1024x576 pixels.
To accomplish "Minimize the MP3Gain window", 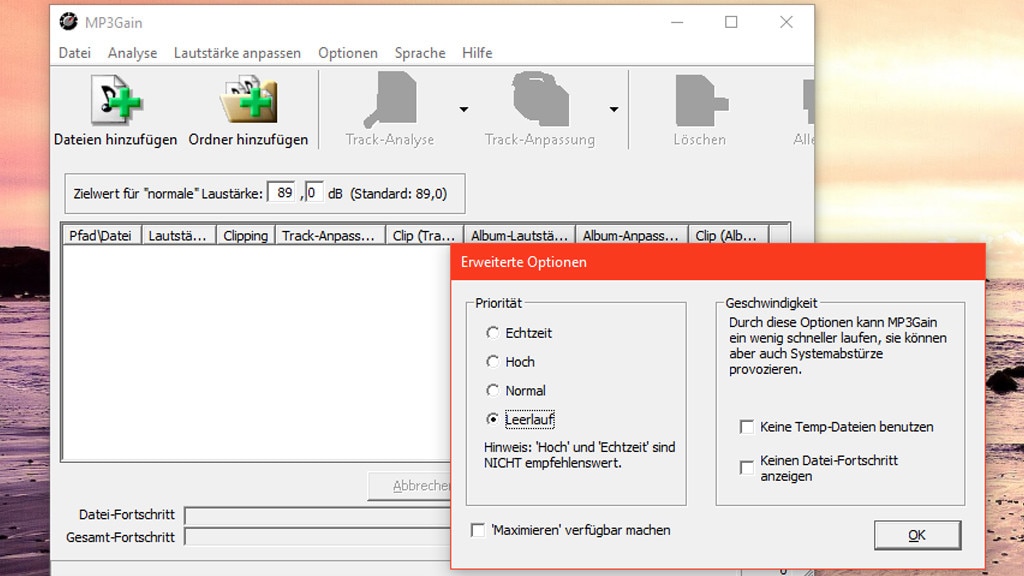I will tap(677, 22).
